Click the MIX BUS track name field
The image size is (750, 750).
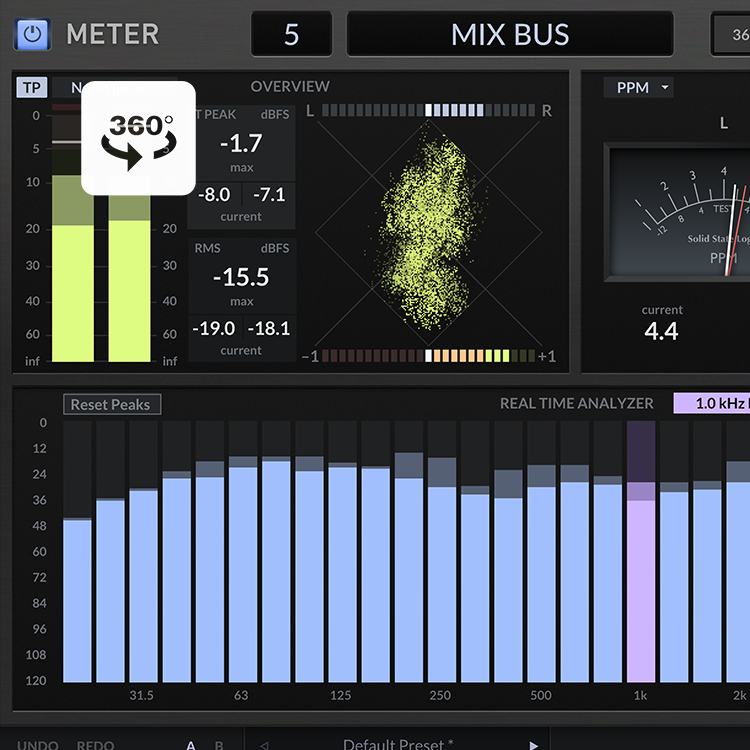pyautogui.click(x=510, y=34)
